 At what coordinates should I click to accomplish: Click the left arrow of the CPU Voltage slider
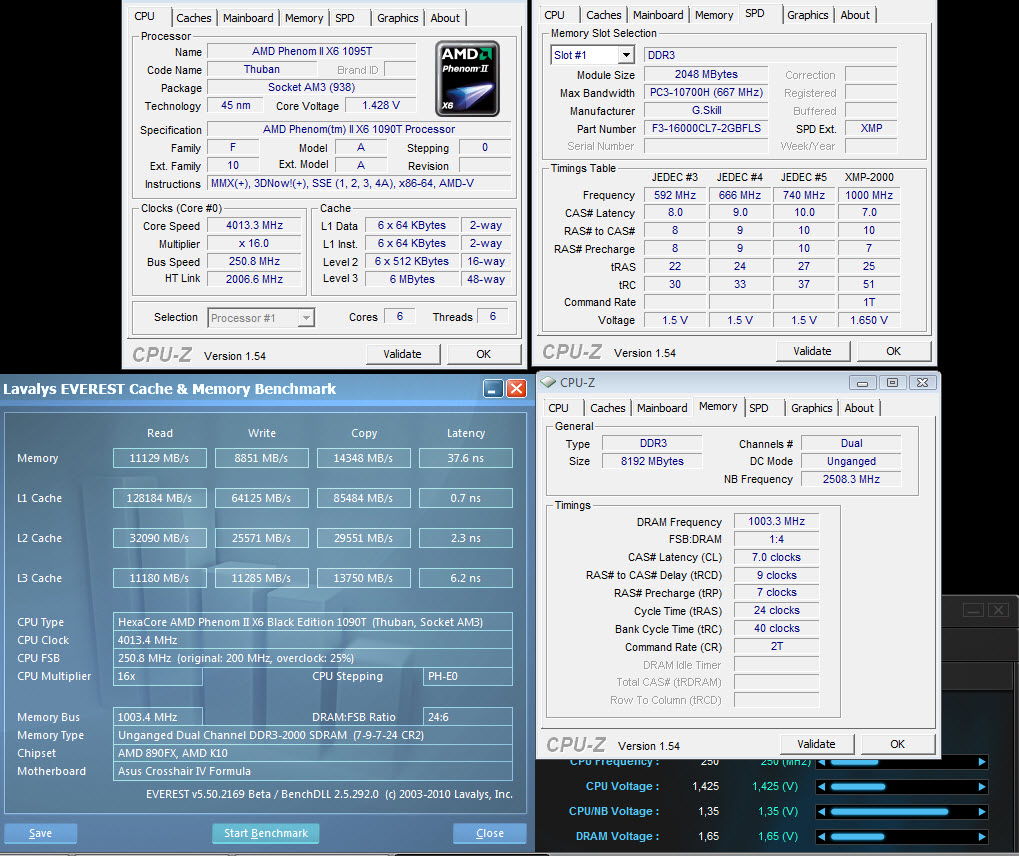coord(821,786)
